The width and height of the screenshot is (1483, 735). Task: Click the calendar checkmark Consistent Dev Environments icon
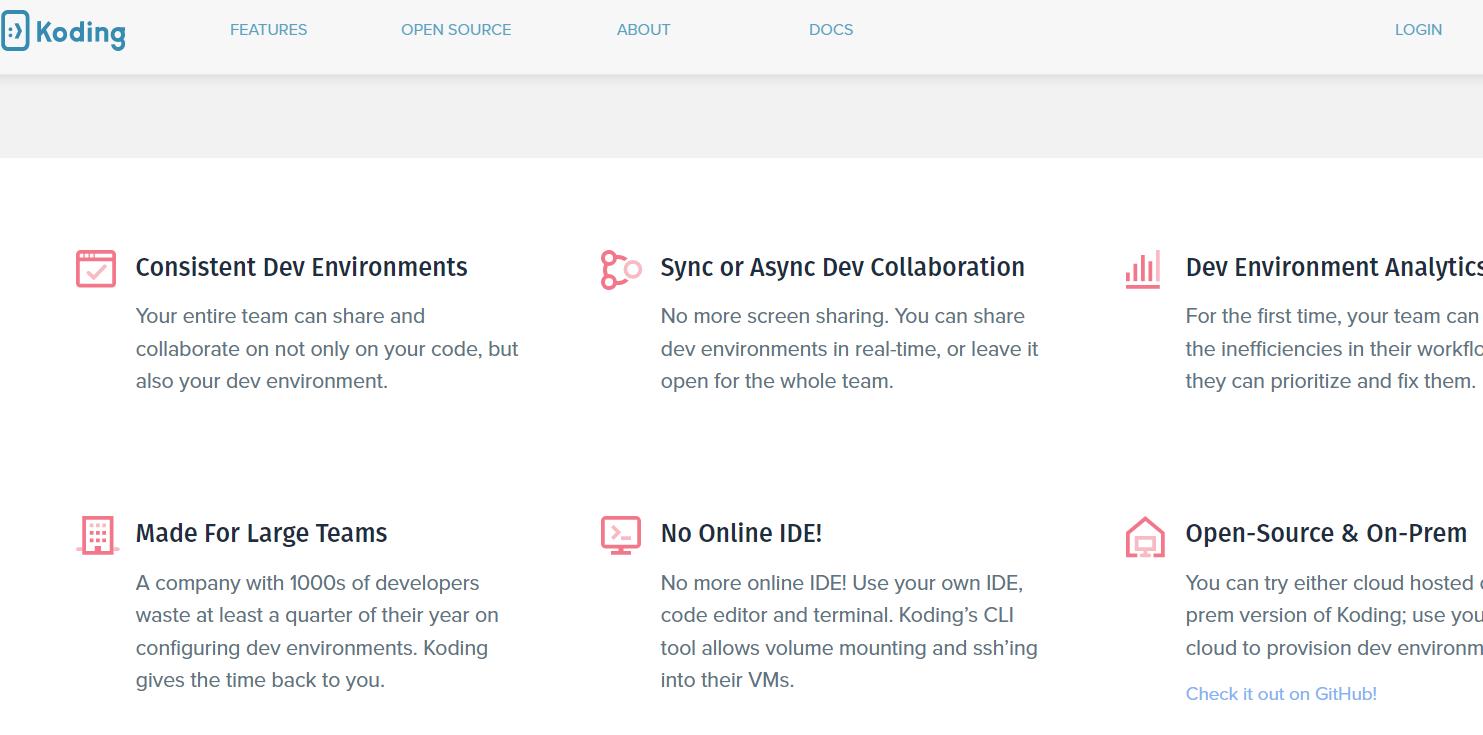pos(96,268)
